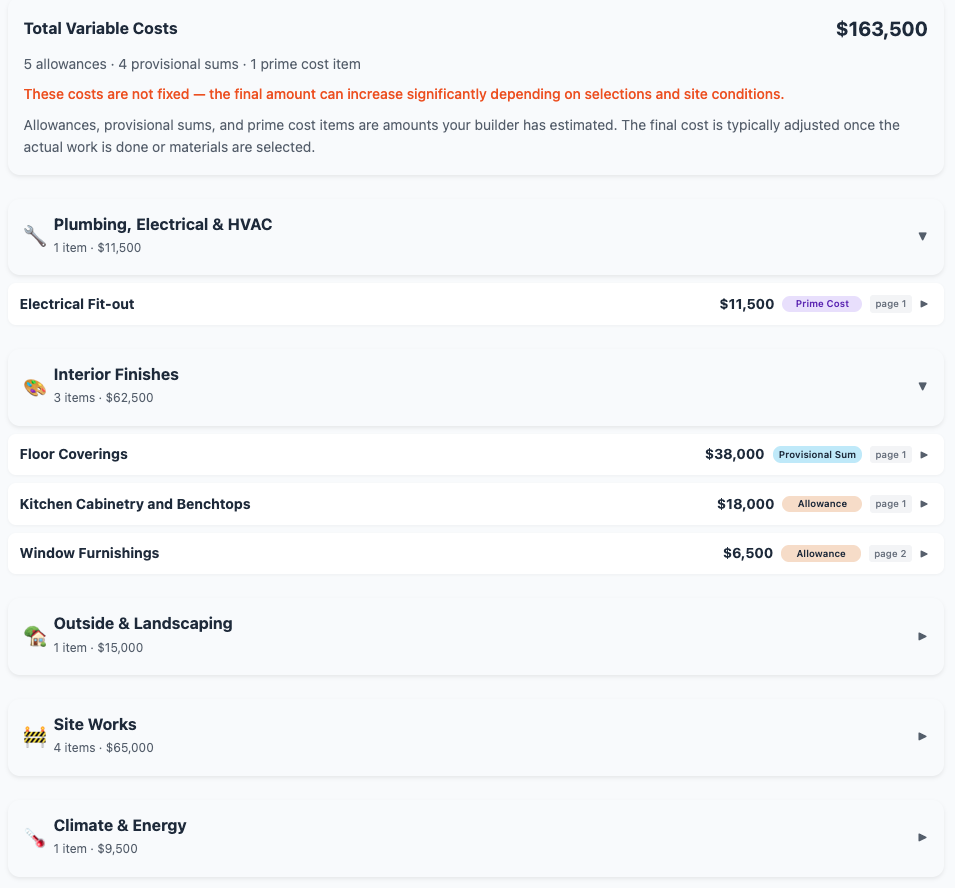Collapse the Plumbing, Electrical & HVAC section
This screenshot has height=888, width=955.
(x=922, y=236)
